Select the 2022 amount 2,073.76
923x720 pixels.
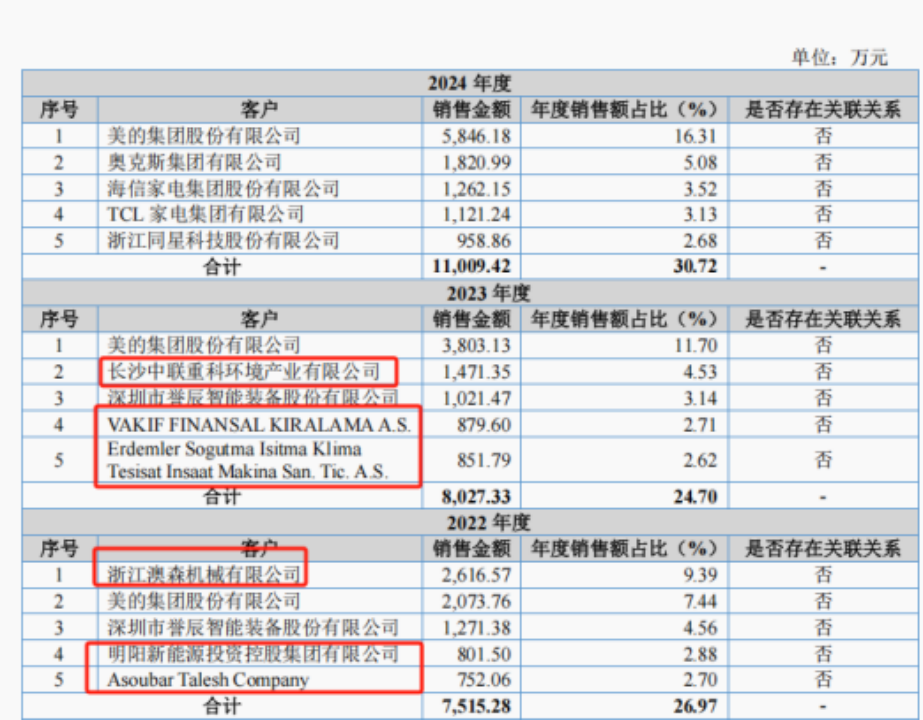[476, 602]
